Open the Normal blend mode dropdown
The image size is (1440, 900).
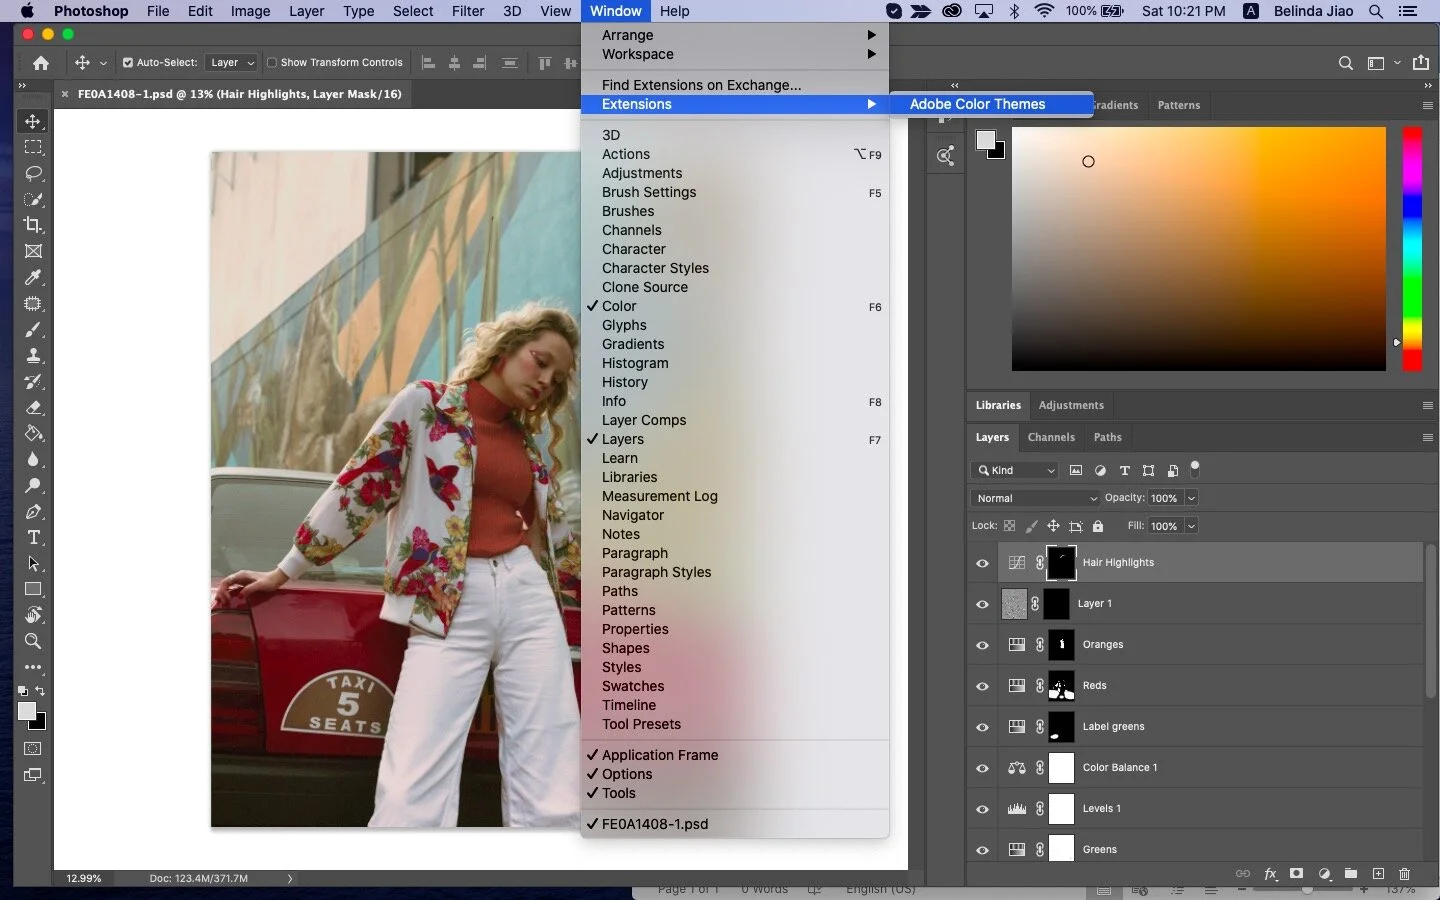coord(1035,498)
